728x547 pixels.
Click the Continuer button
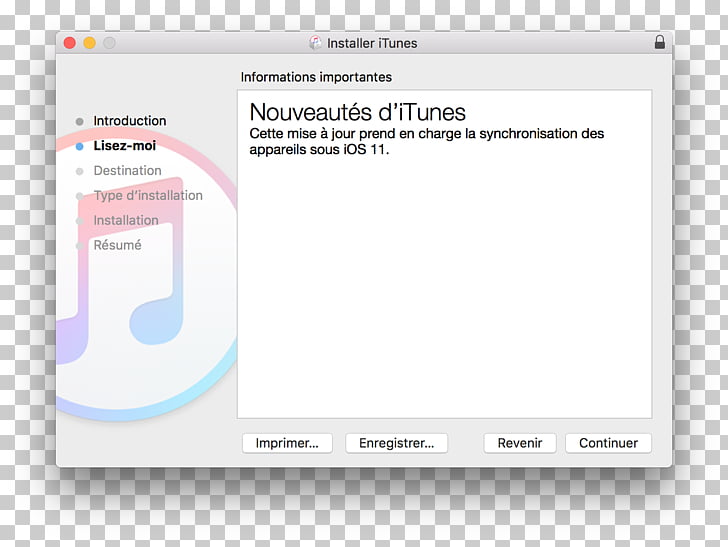click(608, 443)
